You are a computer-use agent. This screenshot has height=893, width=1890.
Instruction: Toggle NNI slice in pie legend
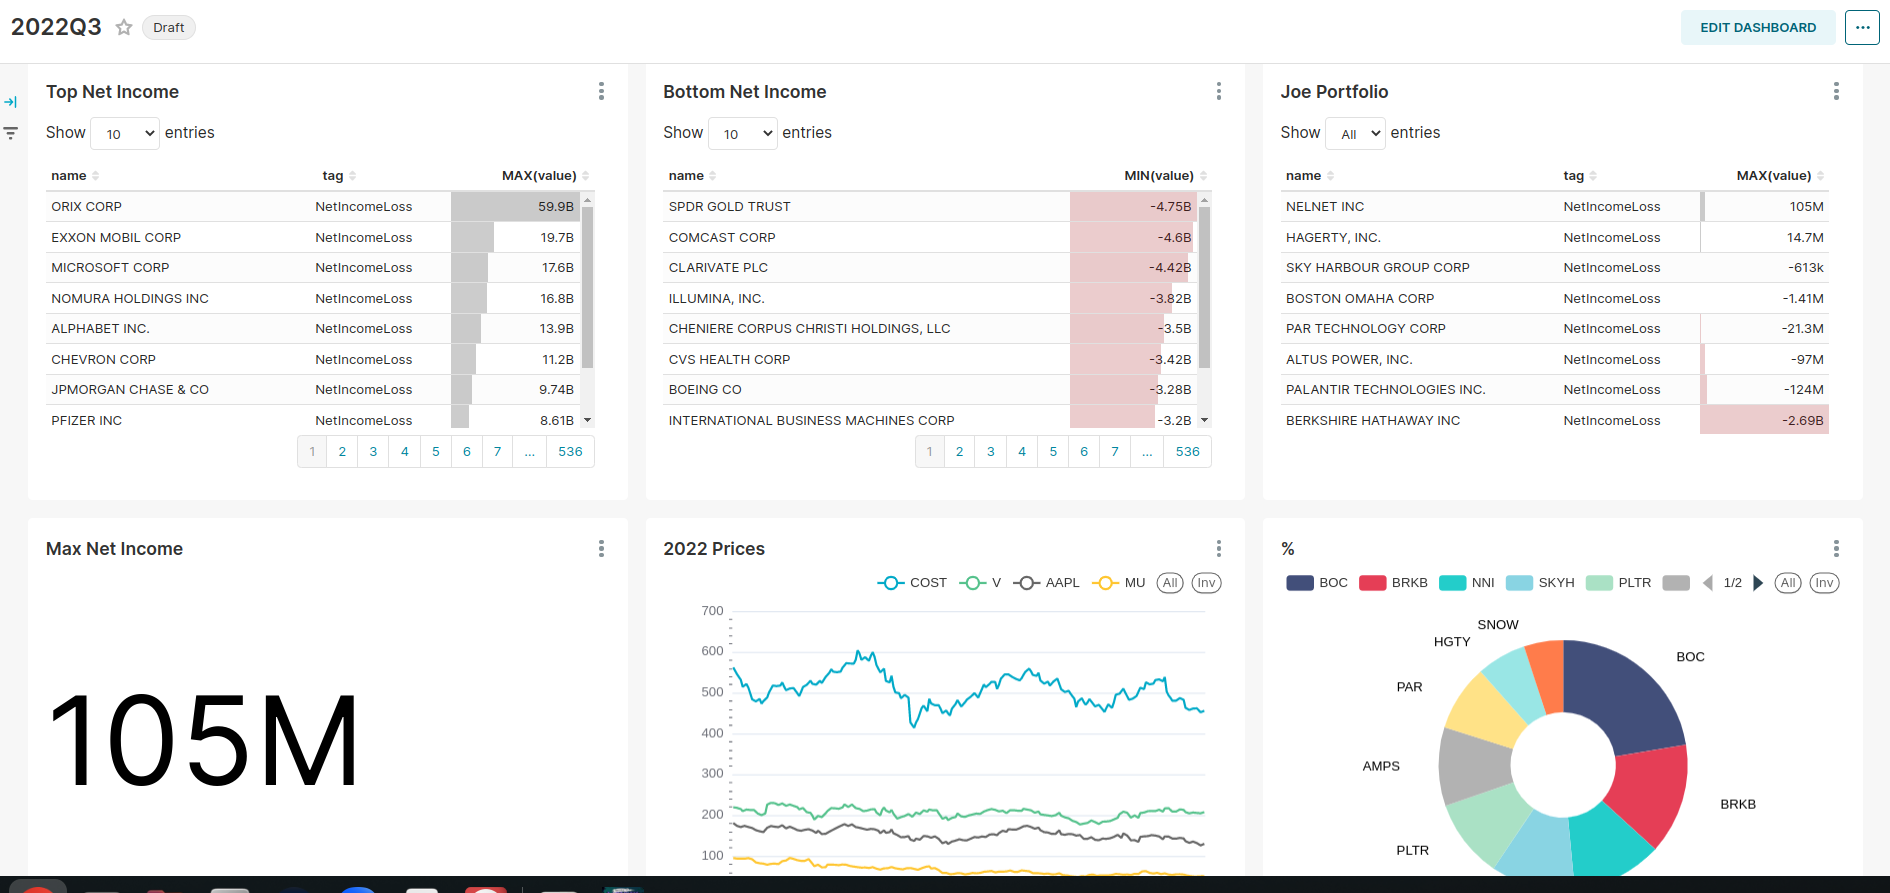point(1467,583)
